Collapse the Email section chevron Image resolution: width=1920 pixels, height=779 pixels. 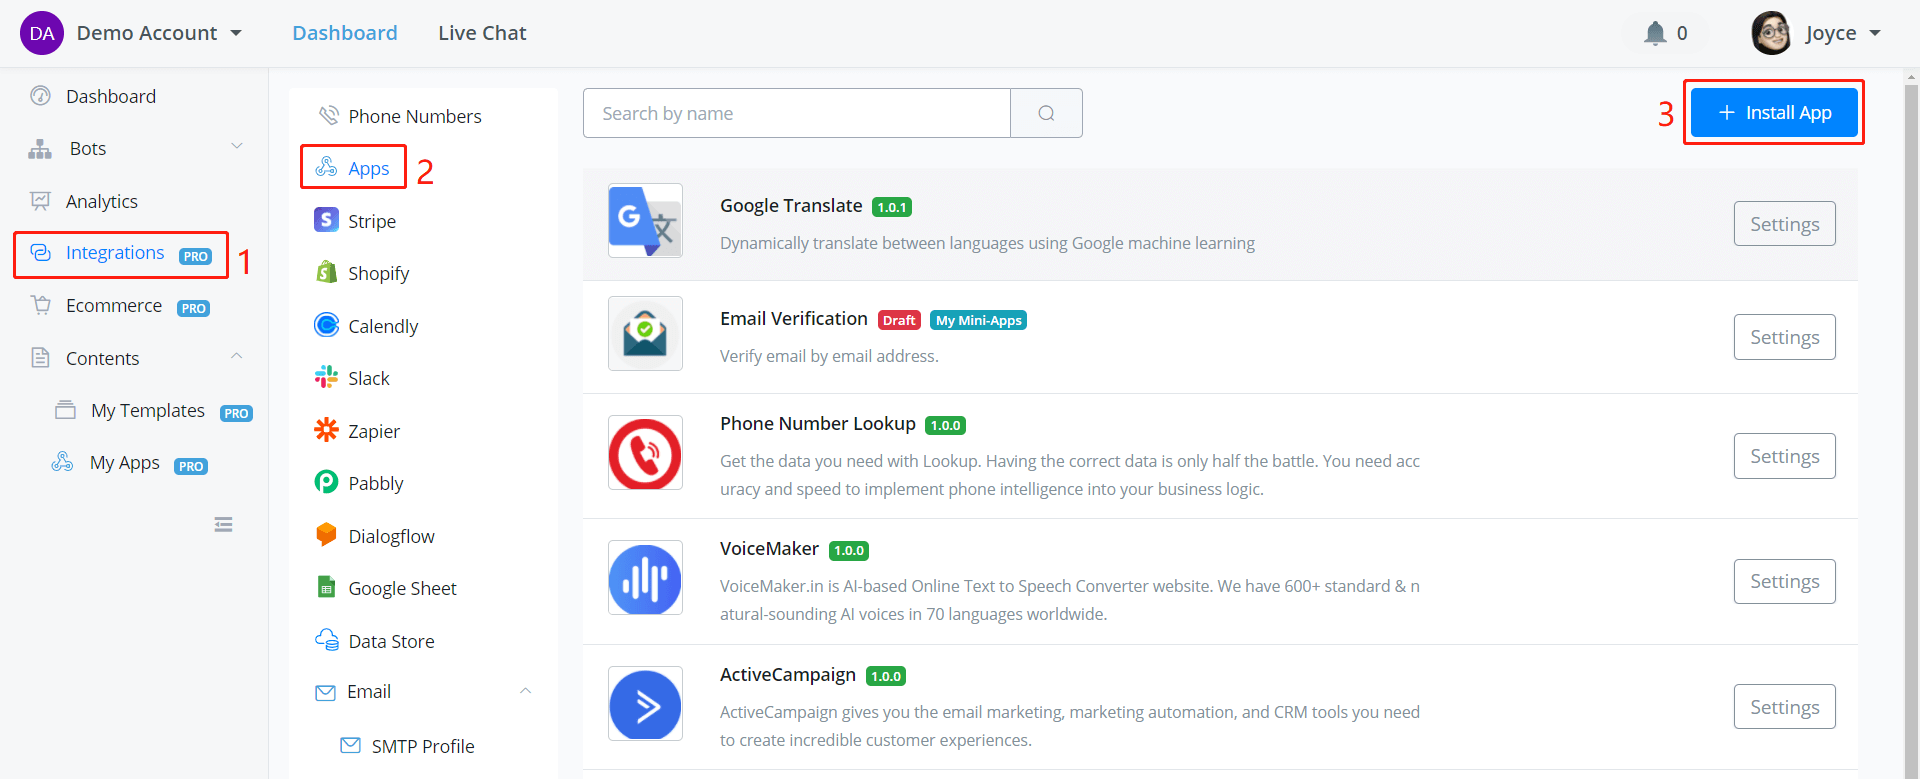pyautogui.click(x=525, y=691)
